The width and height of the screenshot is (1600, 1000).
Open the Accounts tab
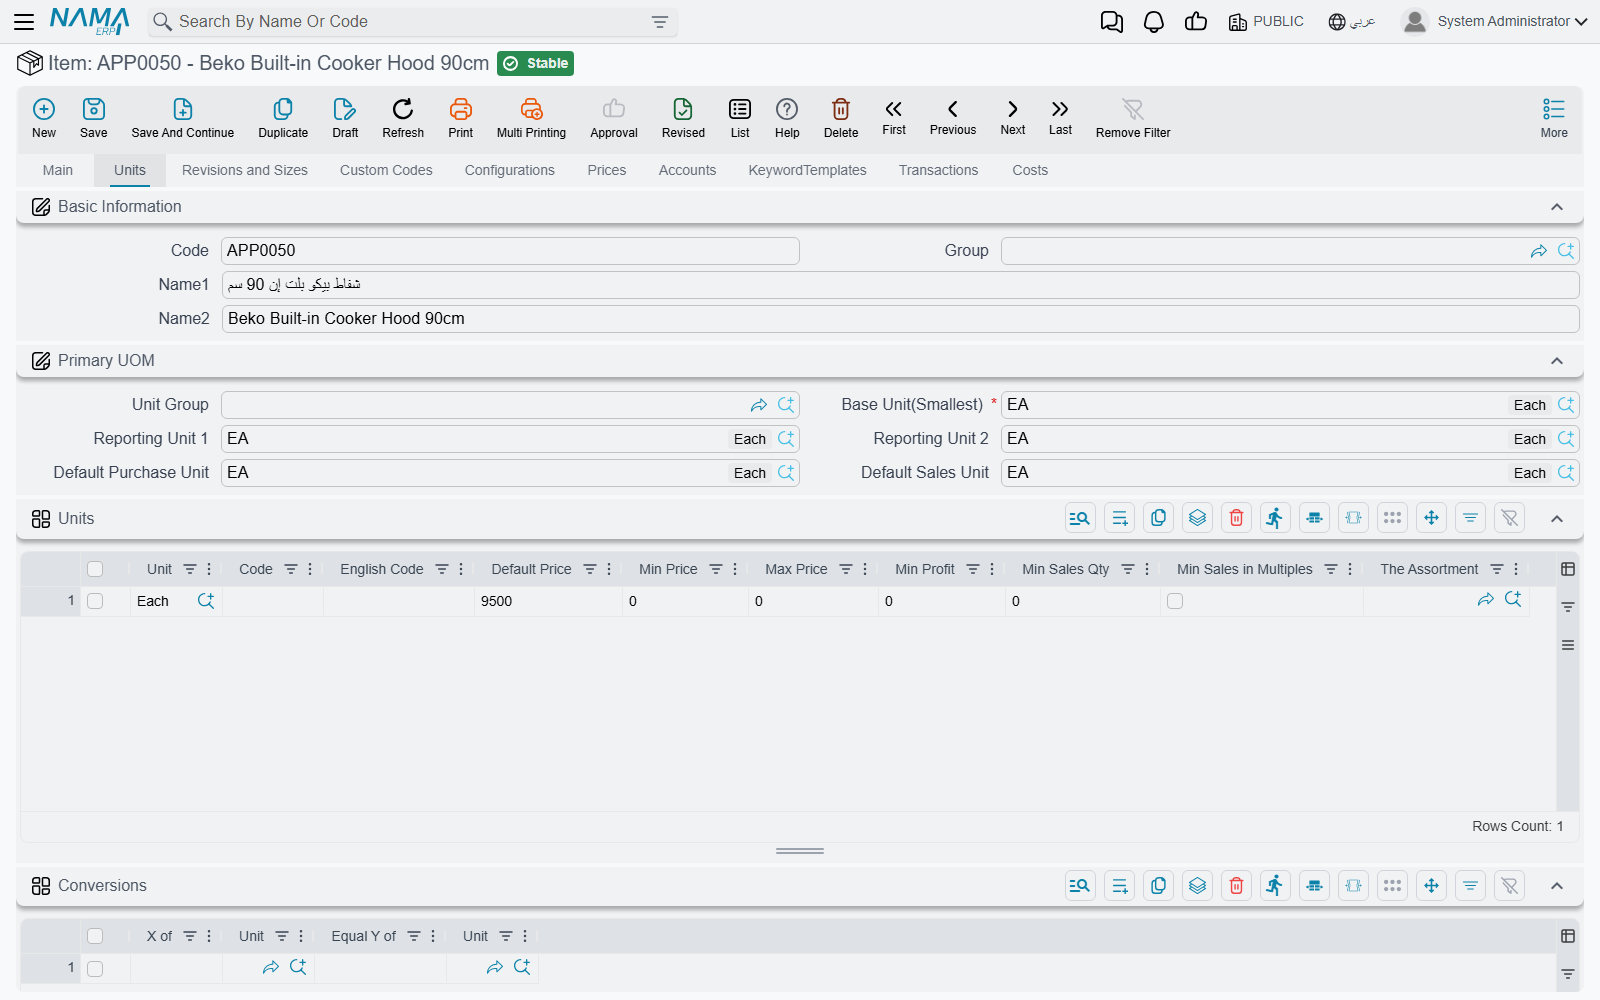(x=687, y=170)
